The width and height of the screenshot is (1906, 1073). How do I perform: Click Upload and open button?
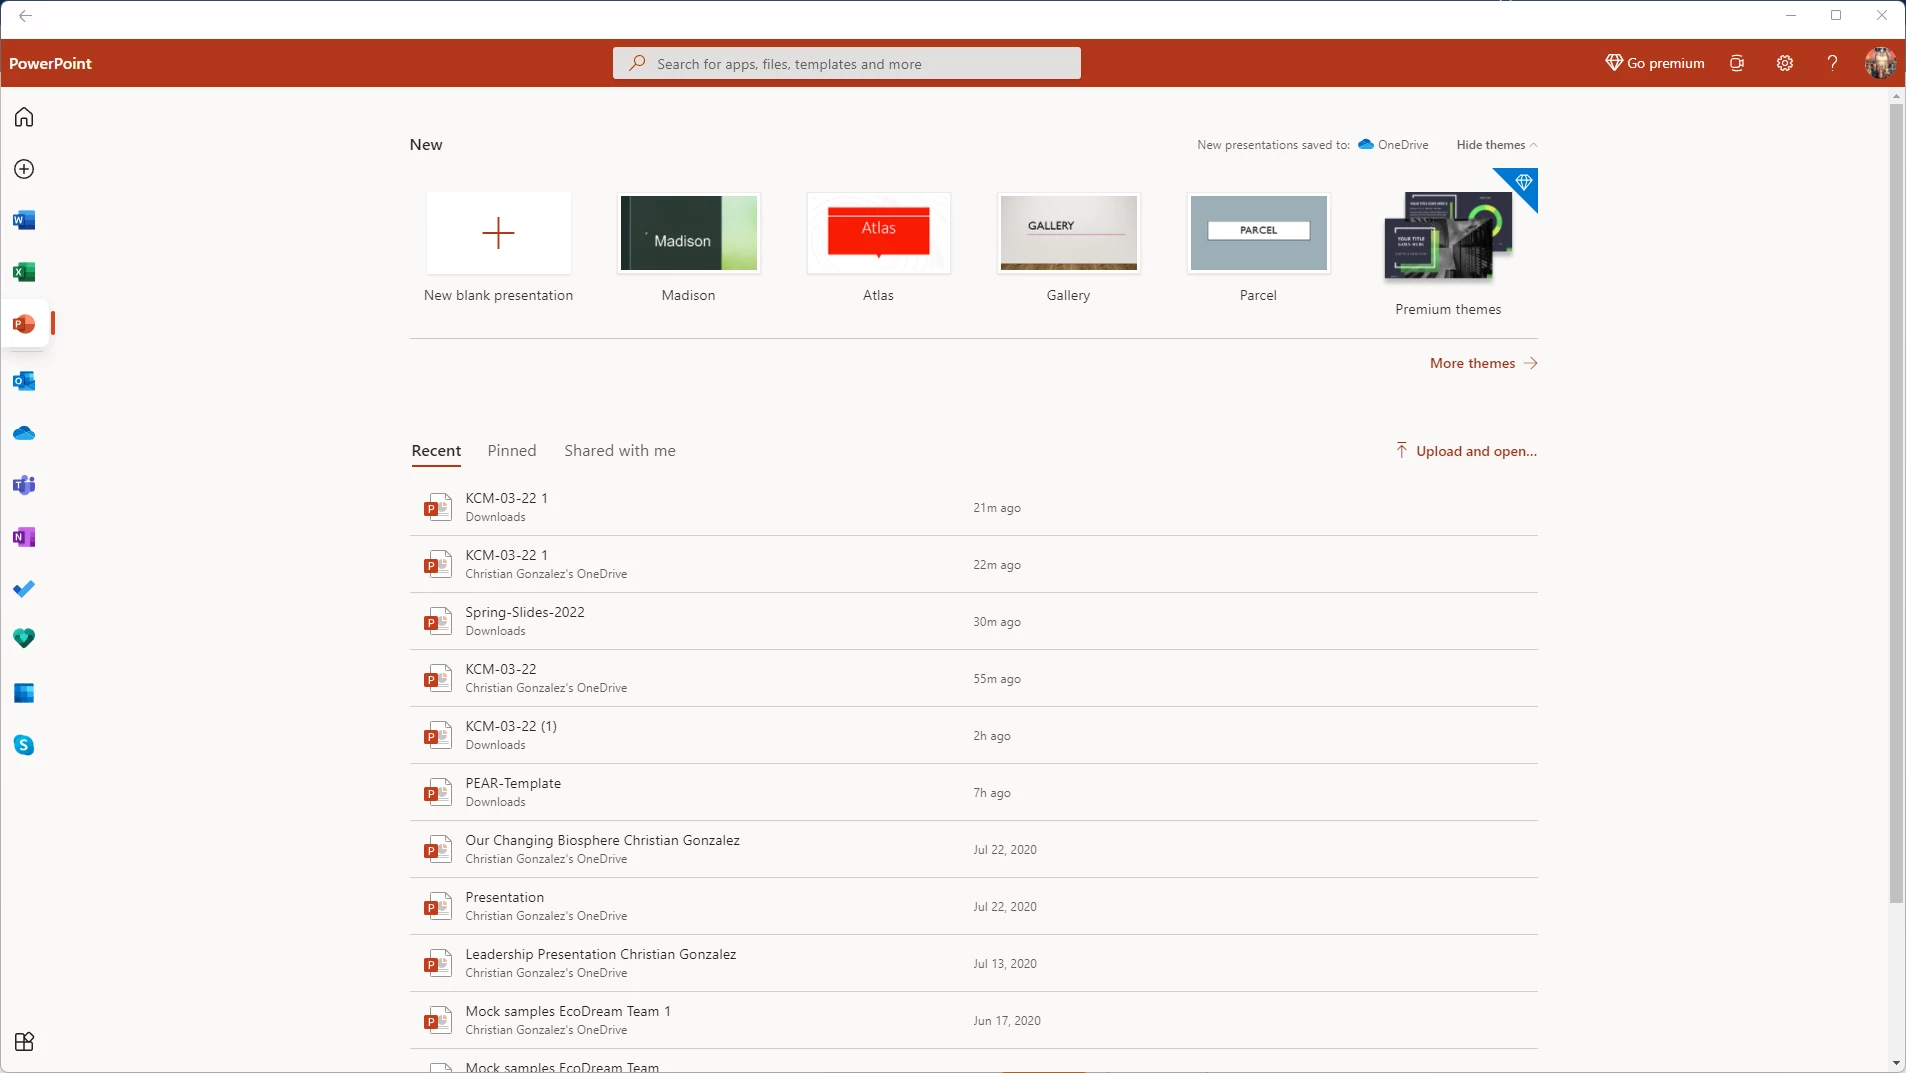click(1466, 451)
